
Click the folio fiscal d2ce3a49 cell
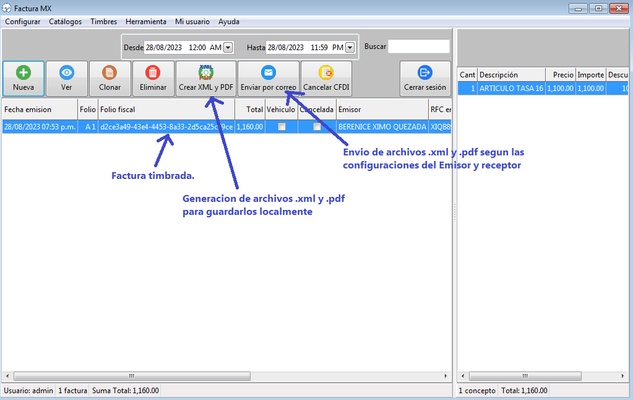coord(166,127)
